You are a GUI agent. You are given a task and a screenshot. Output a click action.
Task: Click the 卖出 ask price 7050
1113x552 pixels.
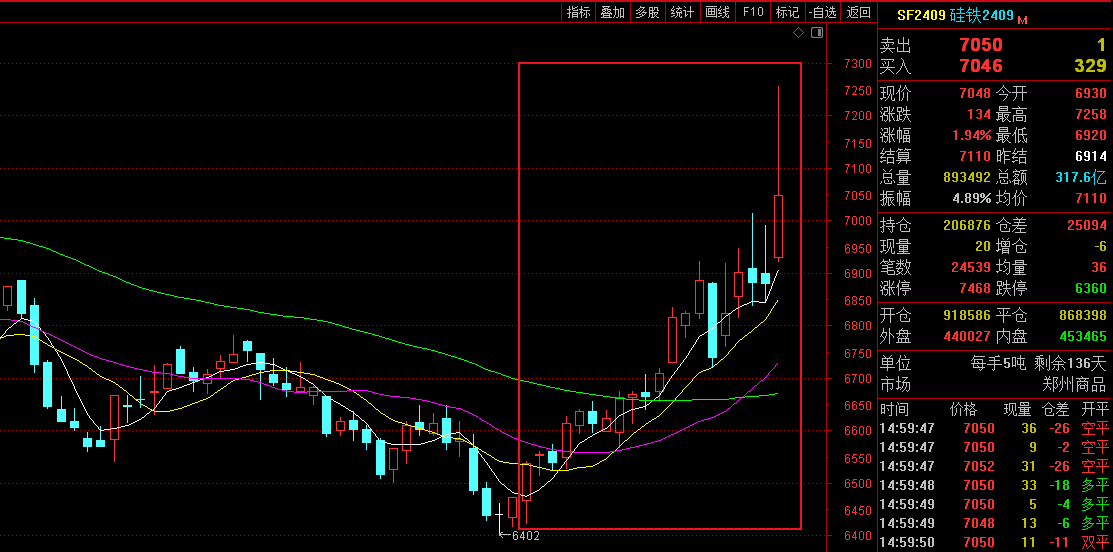[980, 45]
